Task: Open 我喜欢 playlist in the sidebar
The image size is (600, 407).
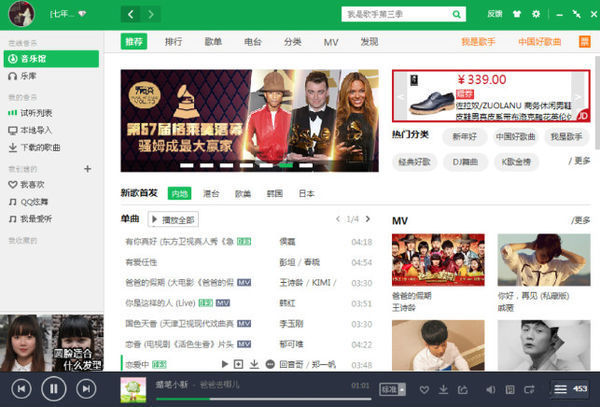Action: click(x=27, y=184)
